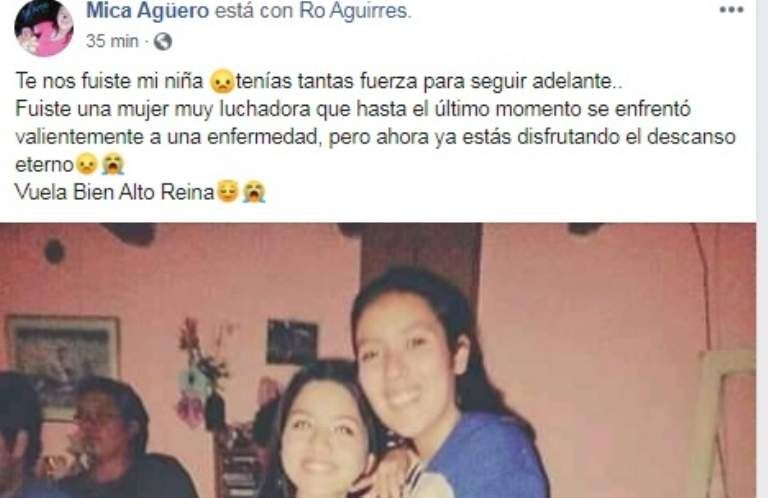Click the sad emoji right after "eterno"
768x498 pixels.
tap(87, 164)
